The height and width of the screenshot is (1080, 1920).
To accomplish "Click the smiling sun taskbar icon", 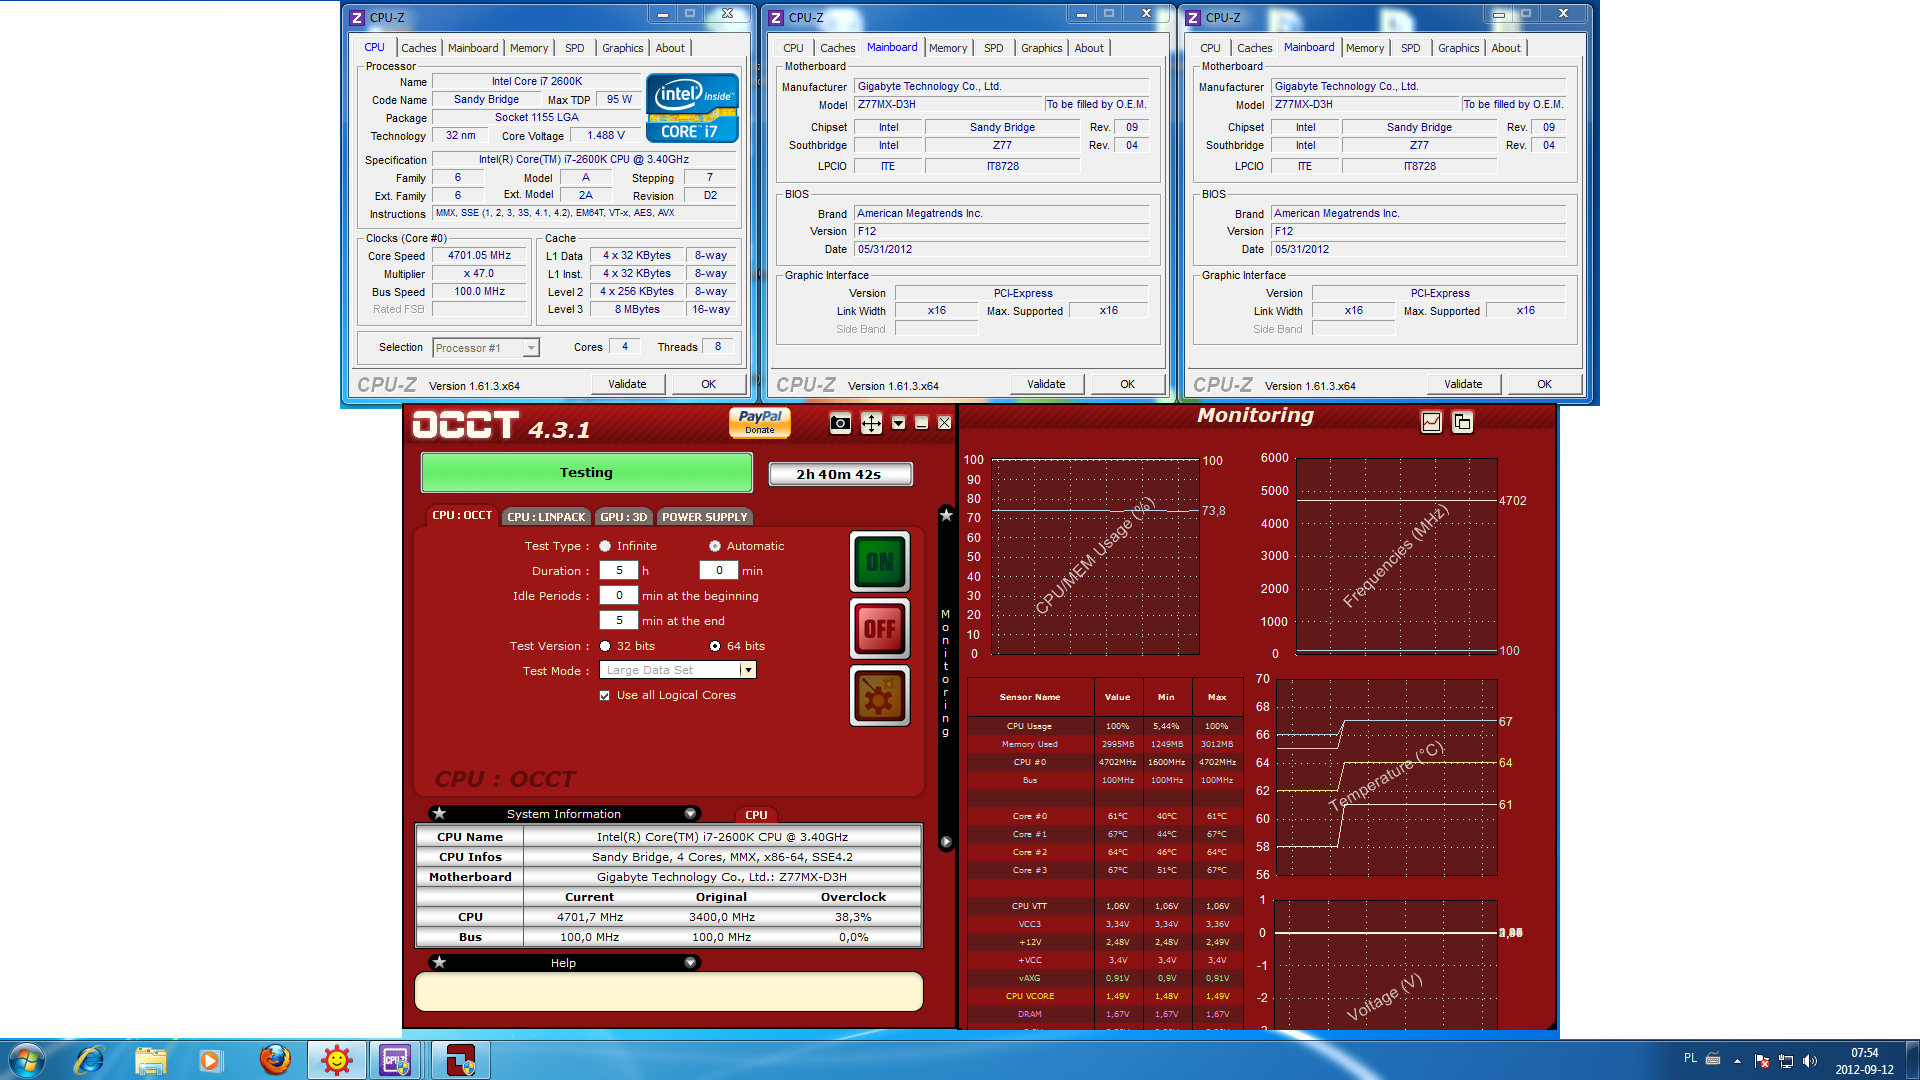I will (x=337, y=1060).
